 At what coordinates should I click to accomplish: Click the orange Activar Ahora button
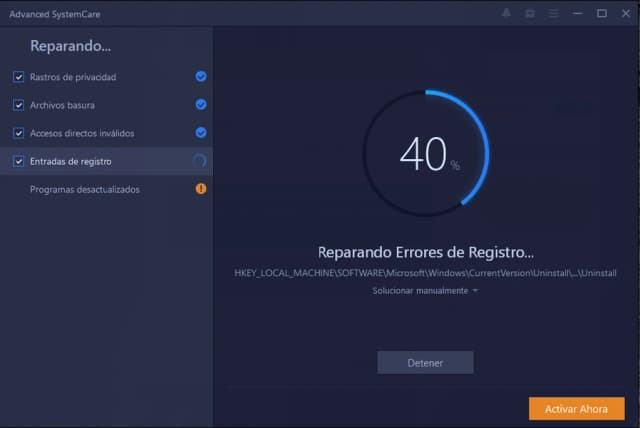pyautogui.click(x=576, y=408)
